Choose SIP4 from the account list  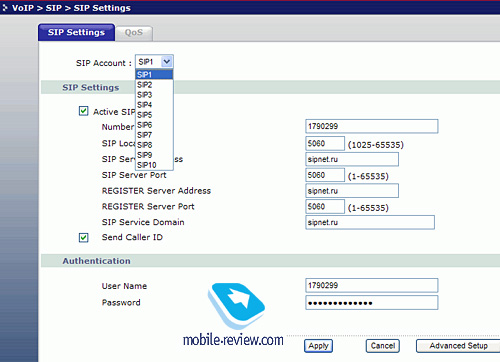(x=154, y=105)
